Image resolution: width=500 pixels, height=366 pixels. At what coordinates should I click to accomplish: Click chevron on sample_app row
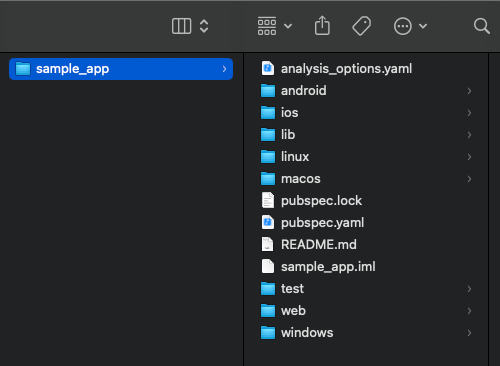pyautogui.click(x=224, y=69)
